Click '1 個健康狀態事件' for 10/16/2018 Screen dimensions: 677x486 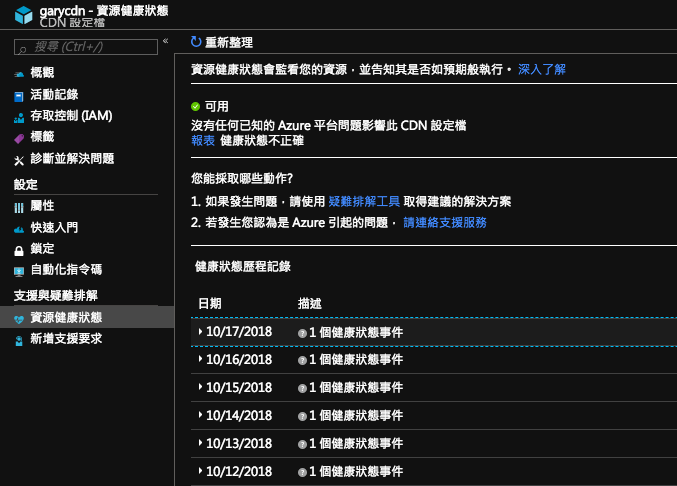(x=356, y=360)
